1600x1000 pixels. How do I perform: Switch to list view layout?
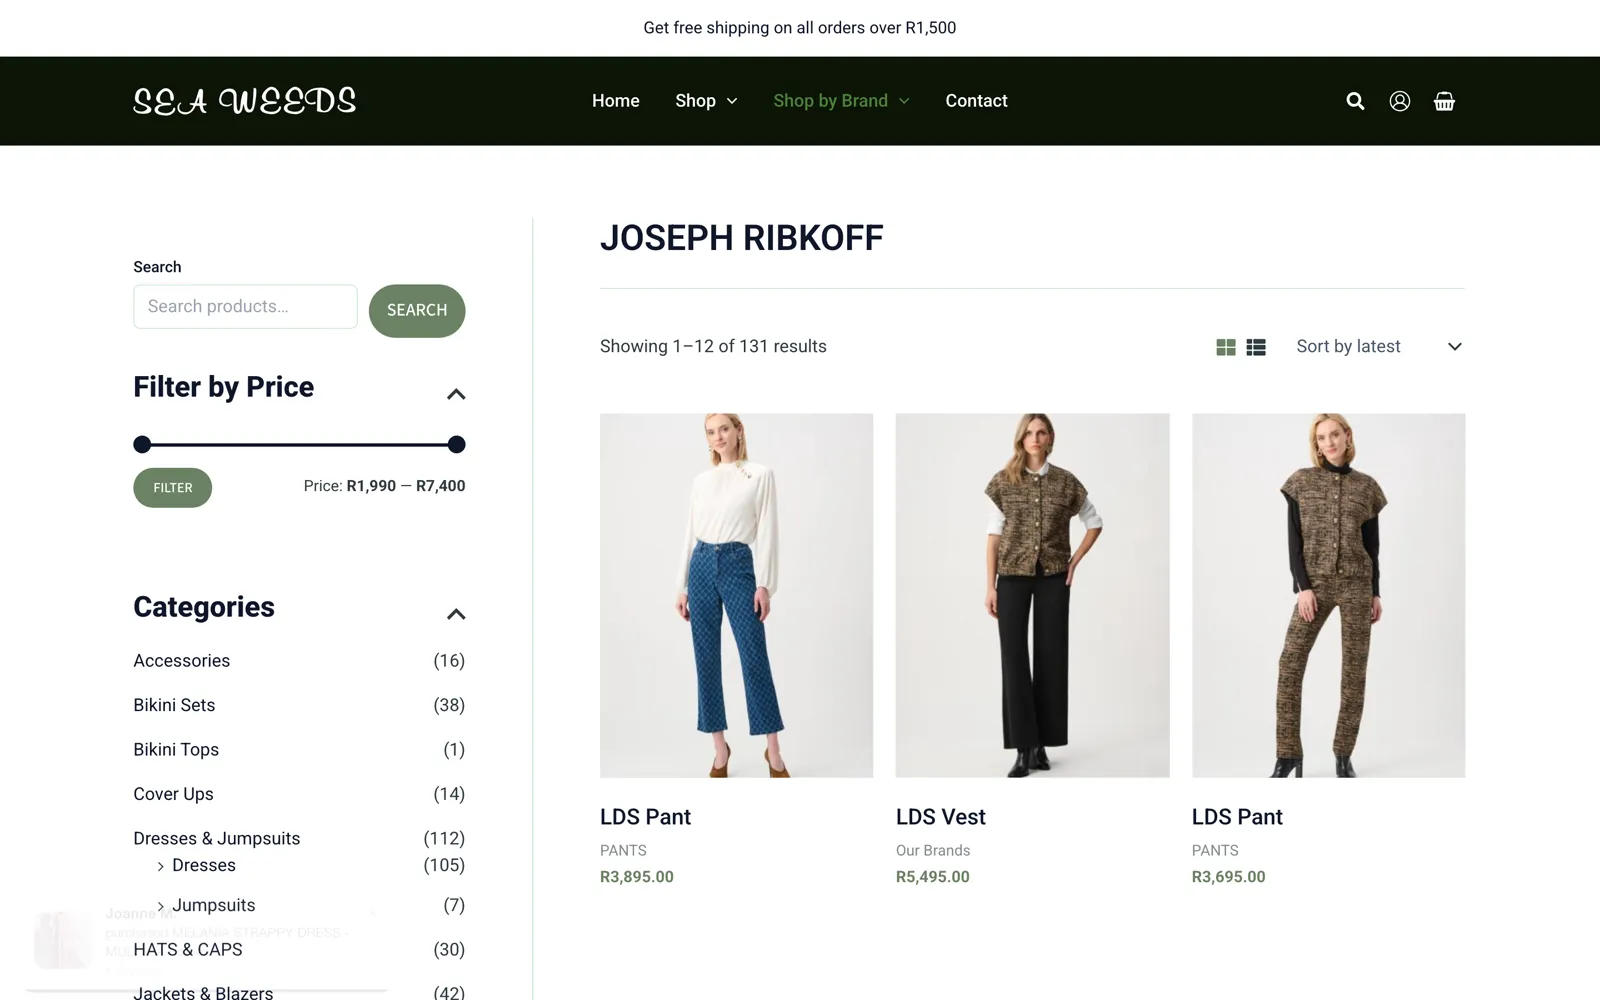click(x=1256, y=347)
